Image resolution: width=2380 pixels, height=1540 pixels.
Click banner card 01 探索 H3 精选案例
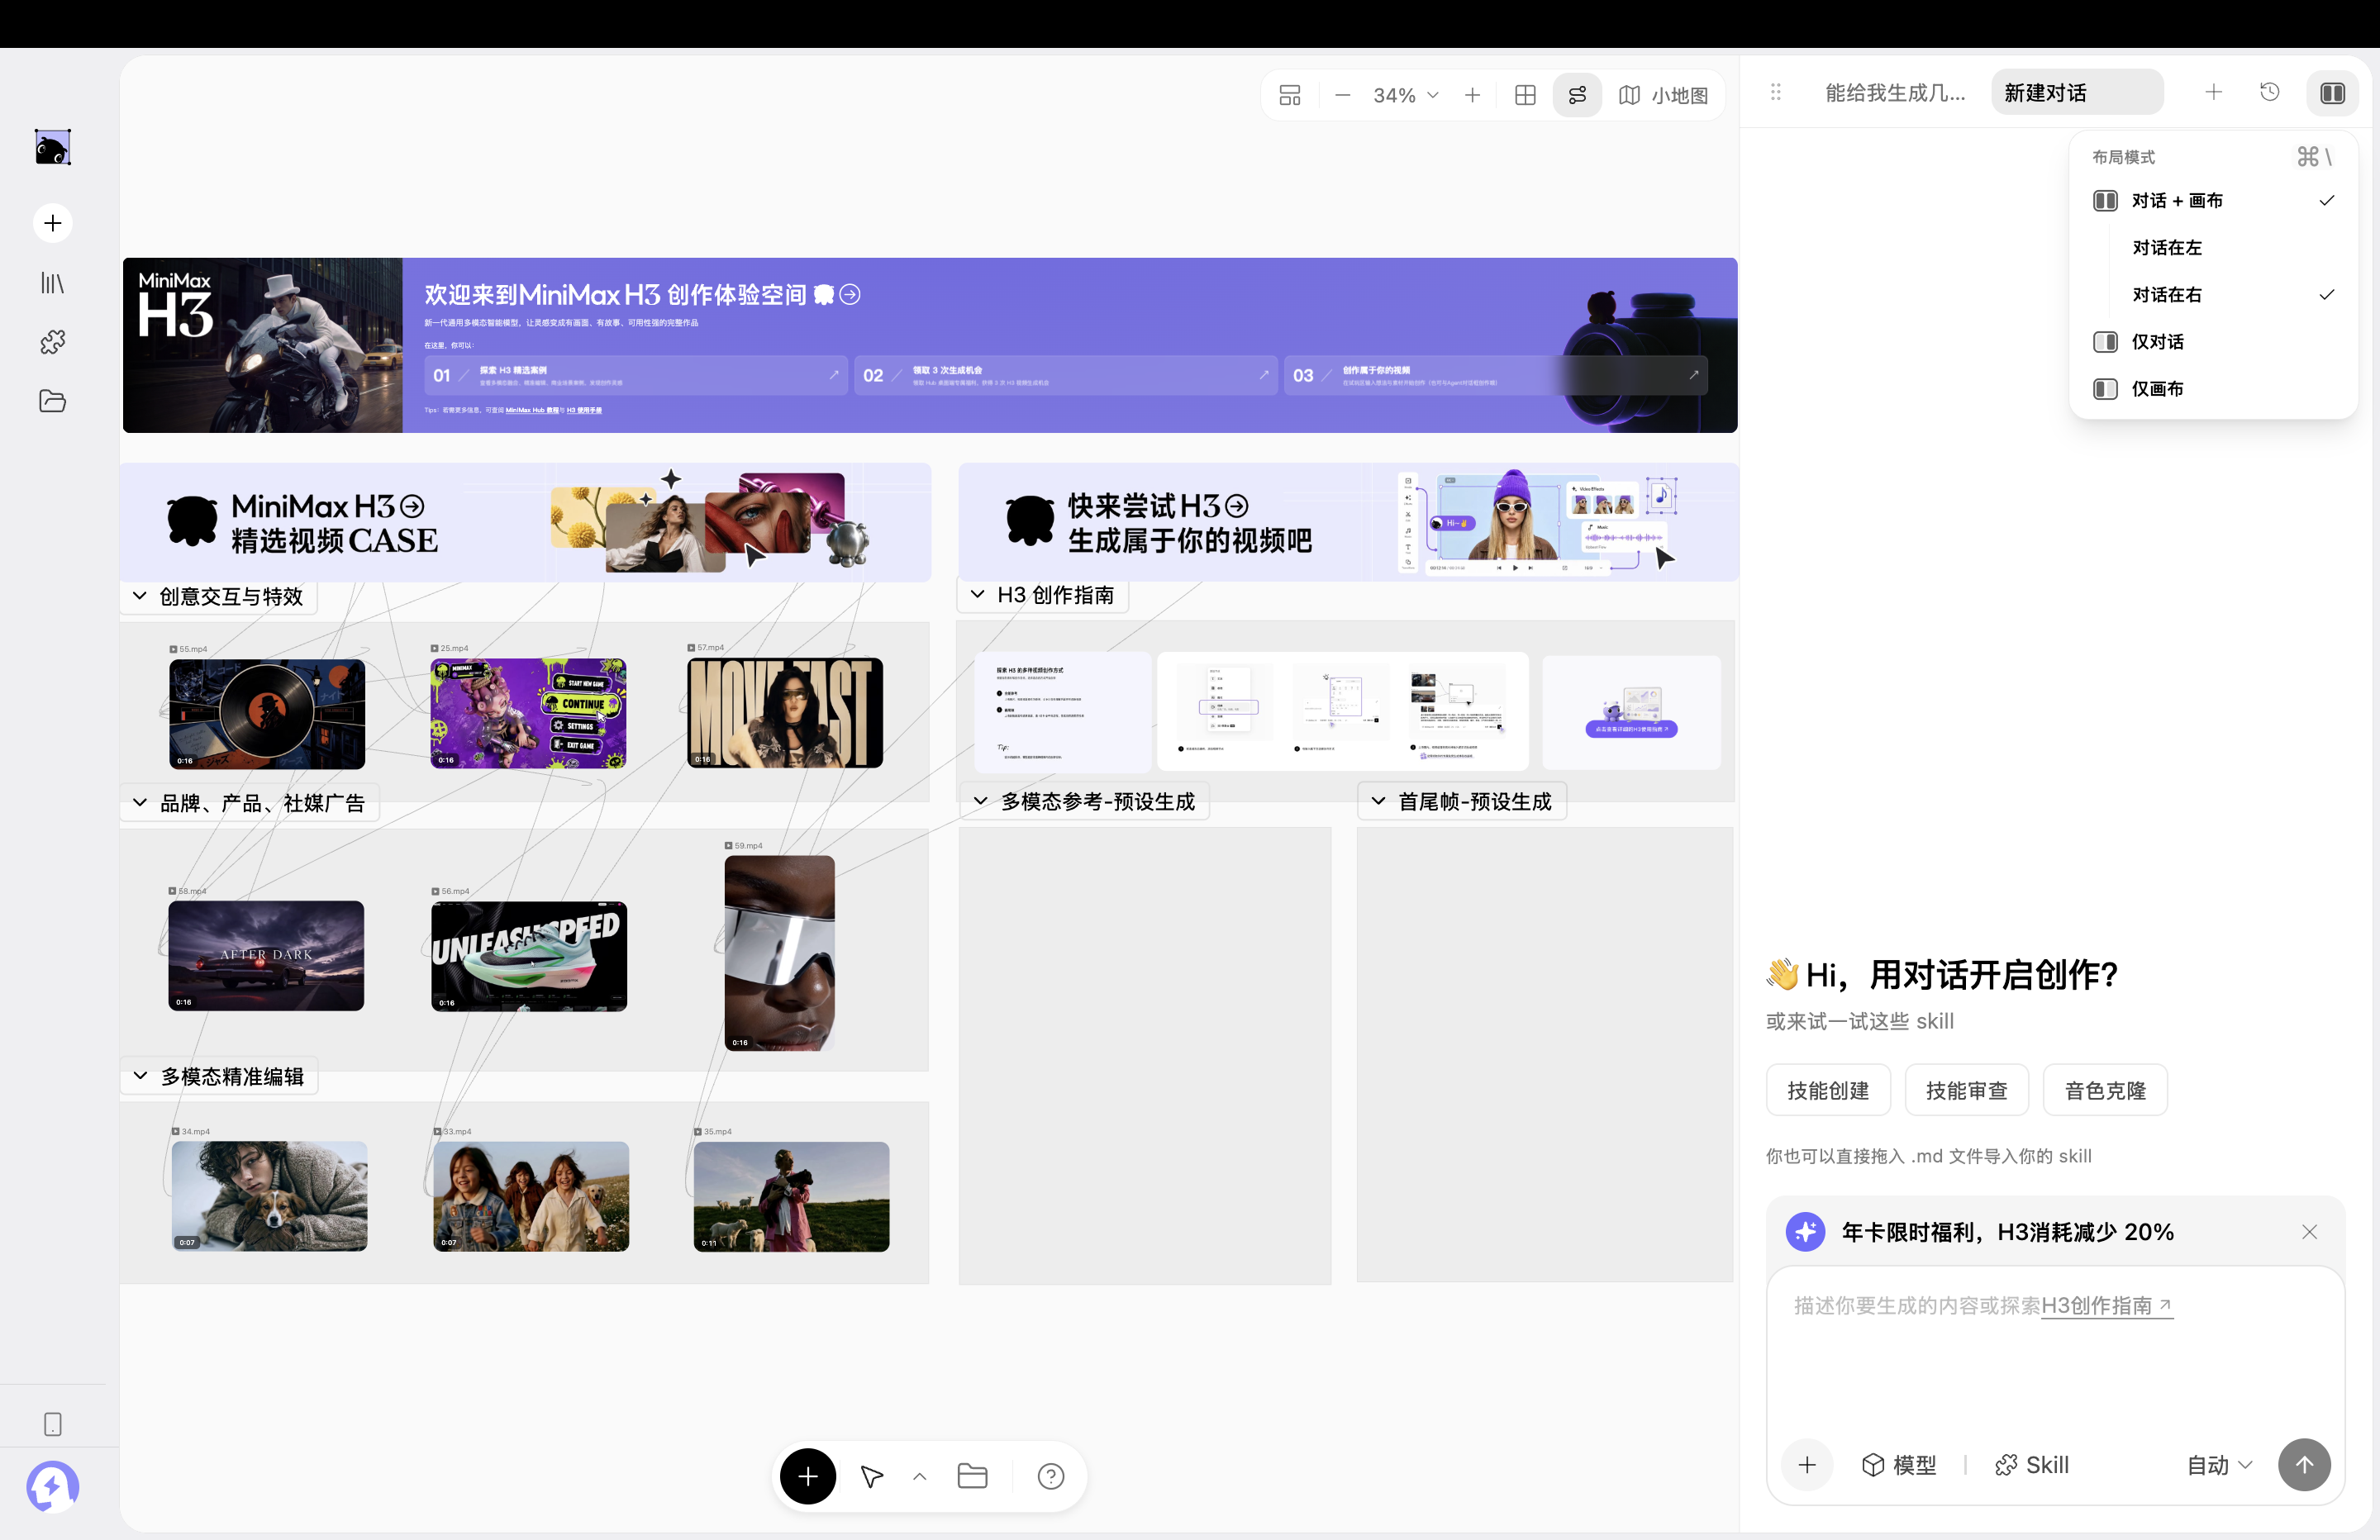click(635, 375)
